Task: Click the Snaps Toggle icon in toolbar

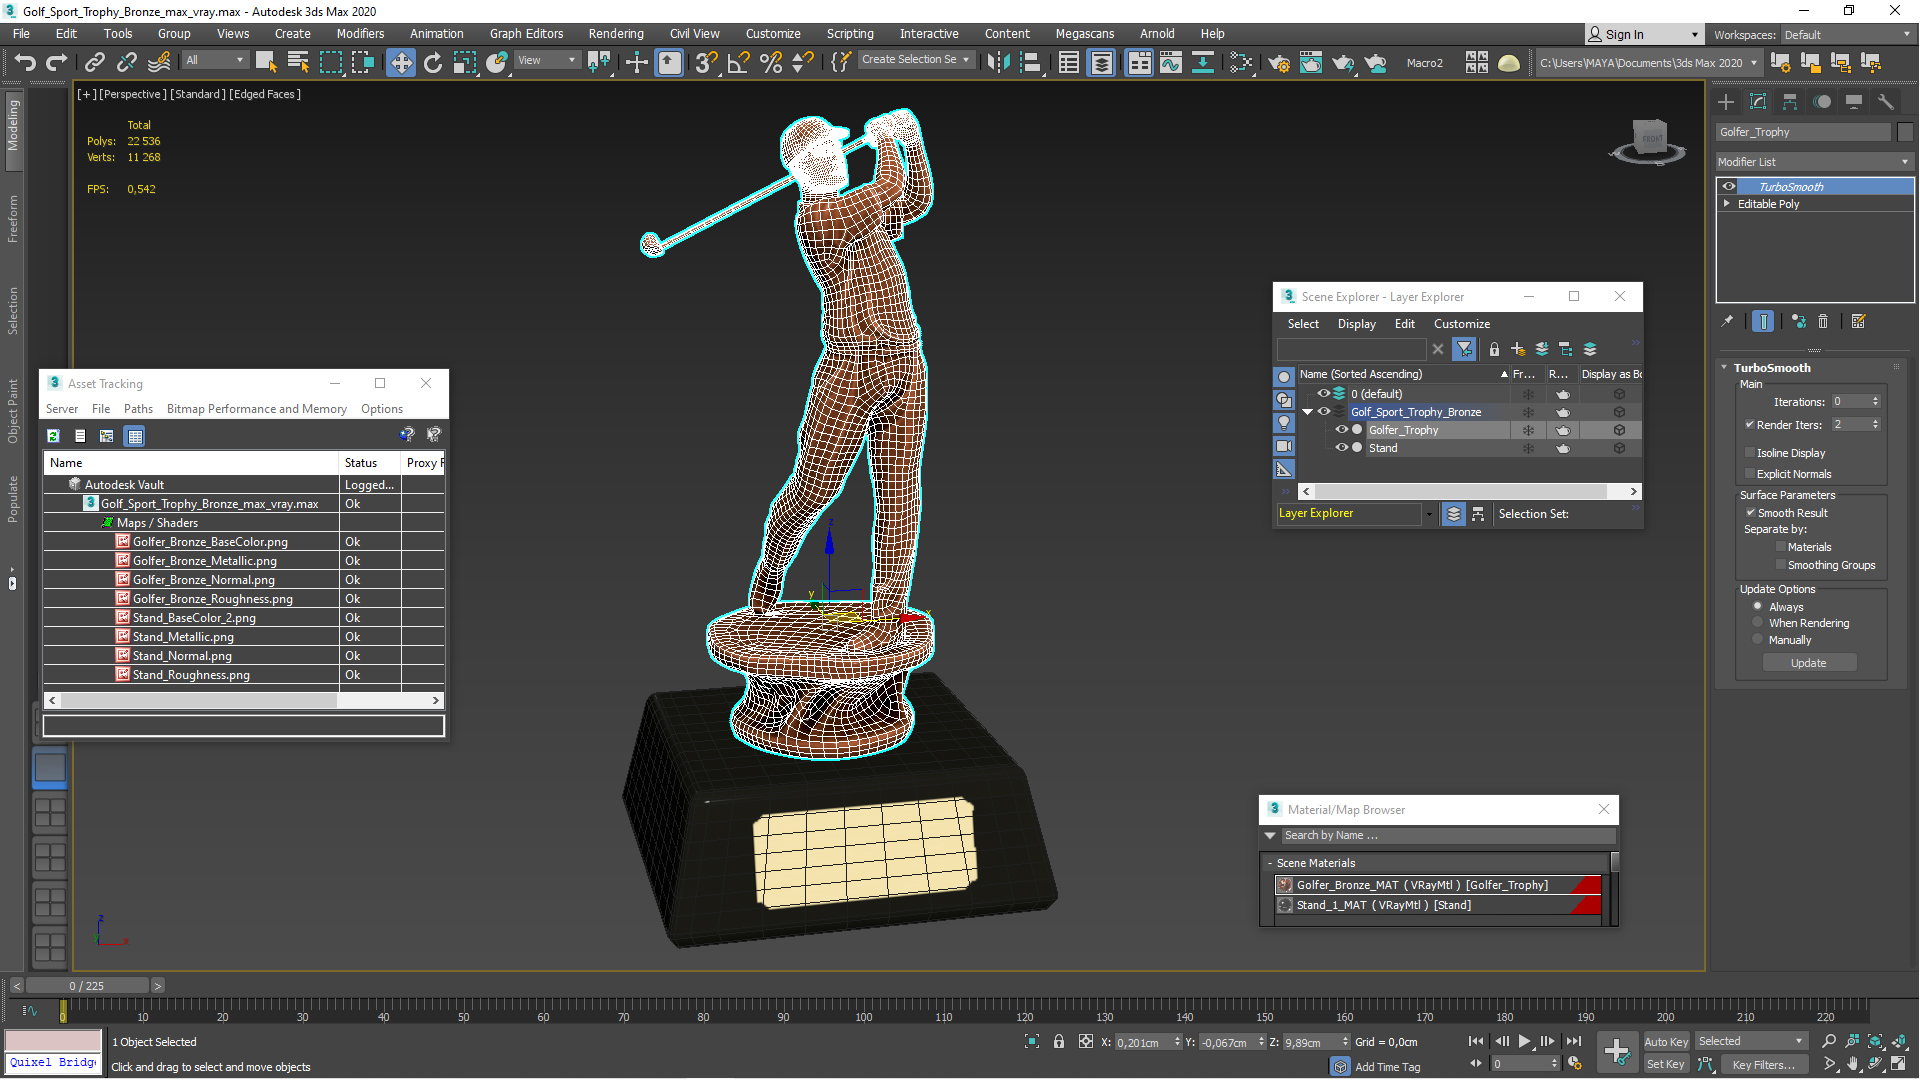Action: [703, 62]
